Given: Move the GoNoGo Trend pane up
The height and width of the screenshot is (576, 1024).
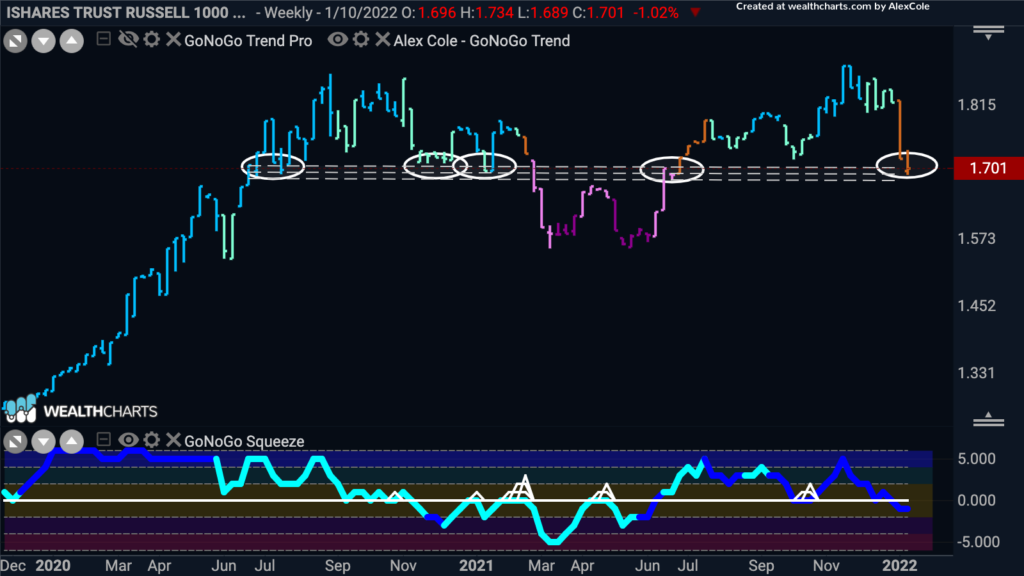Looking at the screenshot, I should [72, 41].
